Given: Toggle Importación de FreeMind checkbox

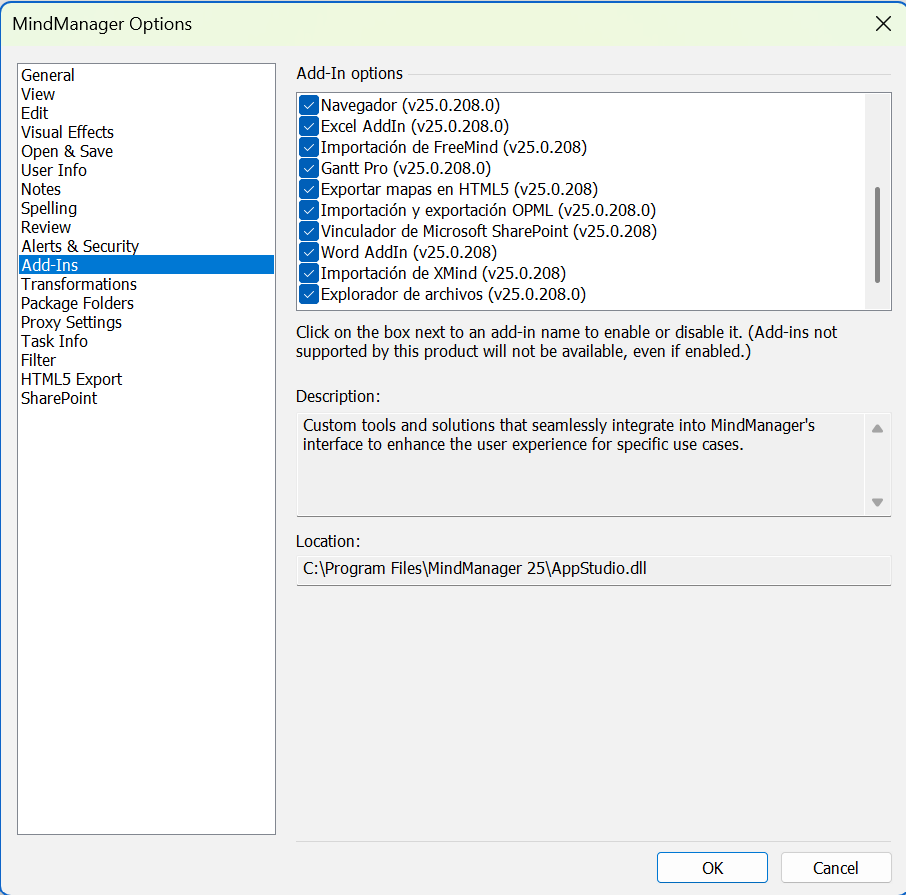Looking at the screenshot, I should [x=309, y=147].
